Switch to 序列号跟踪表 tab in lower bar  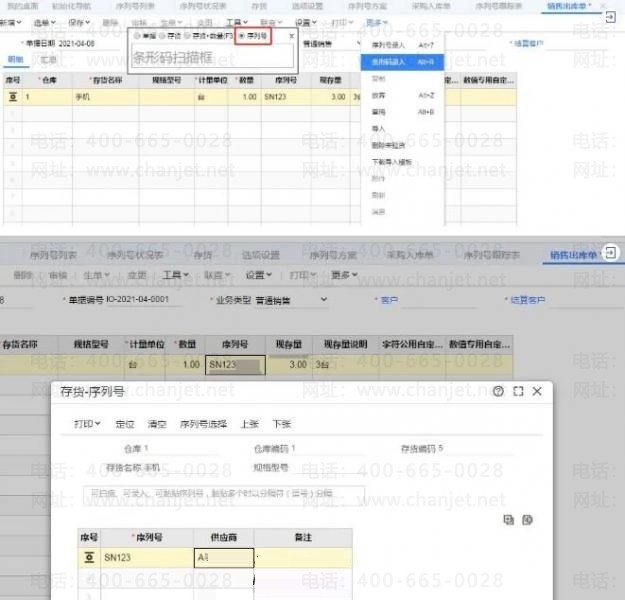tap(492, 255)
